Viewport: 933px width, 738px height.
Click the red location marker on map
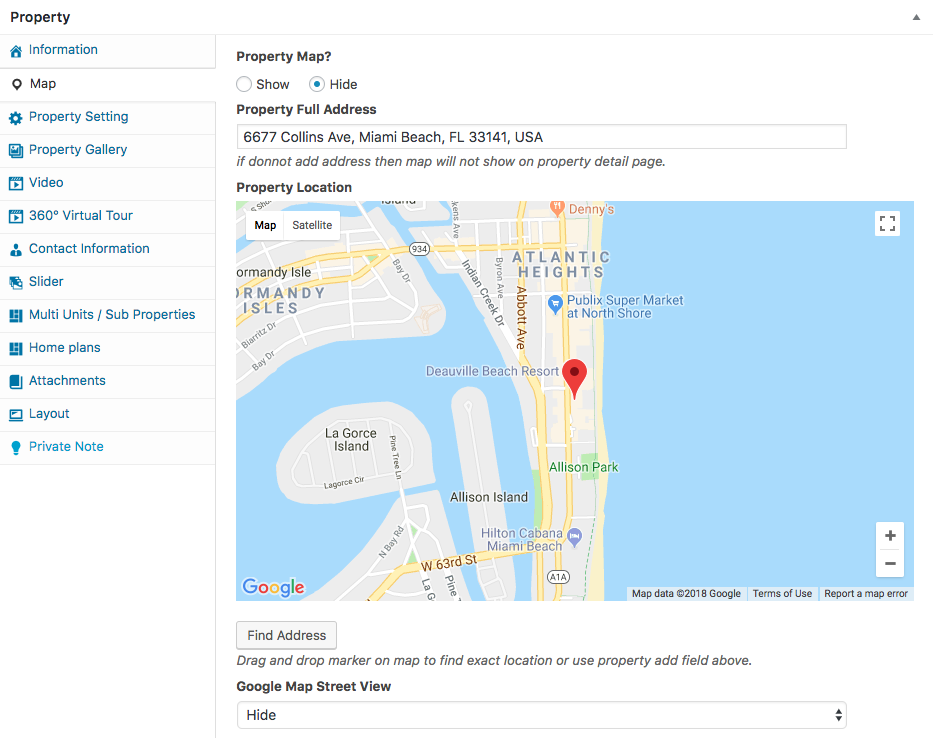(x=574, y=379)
